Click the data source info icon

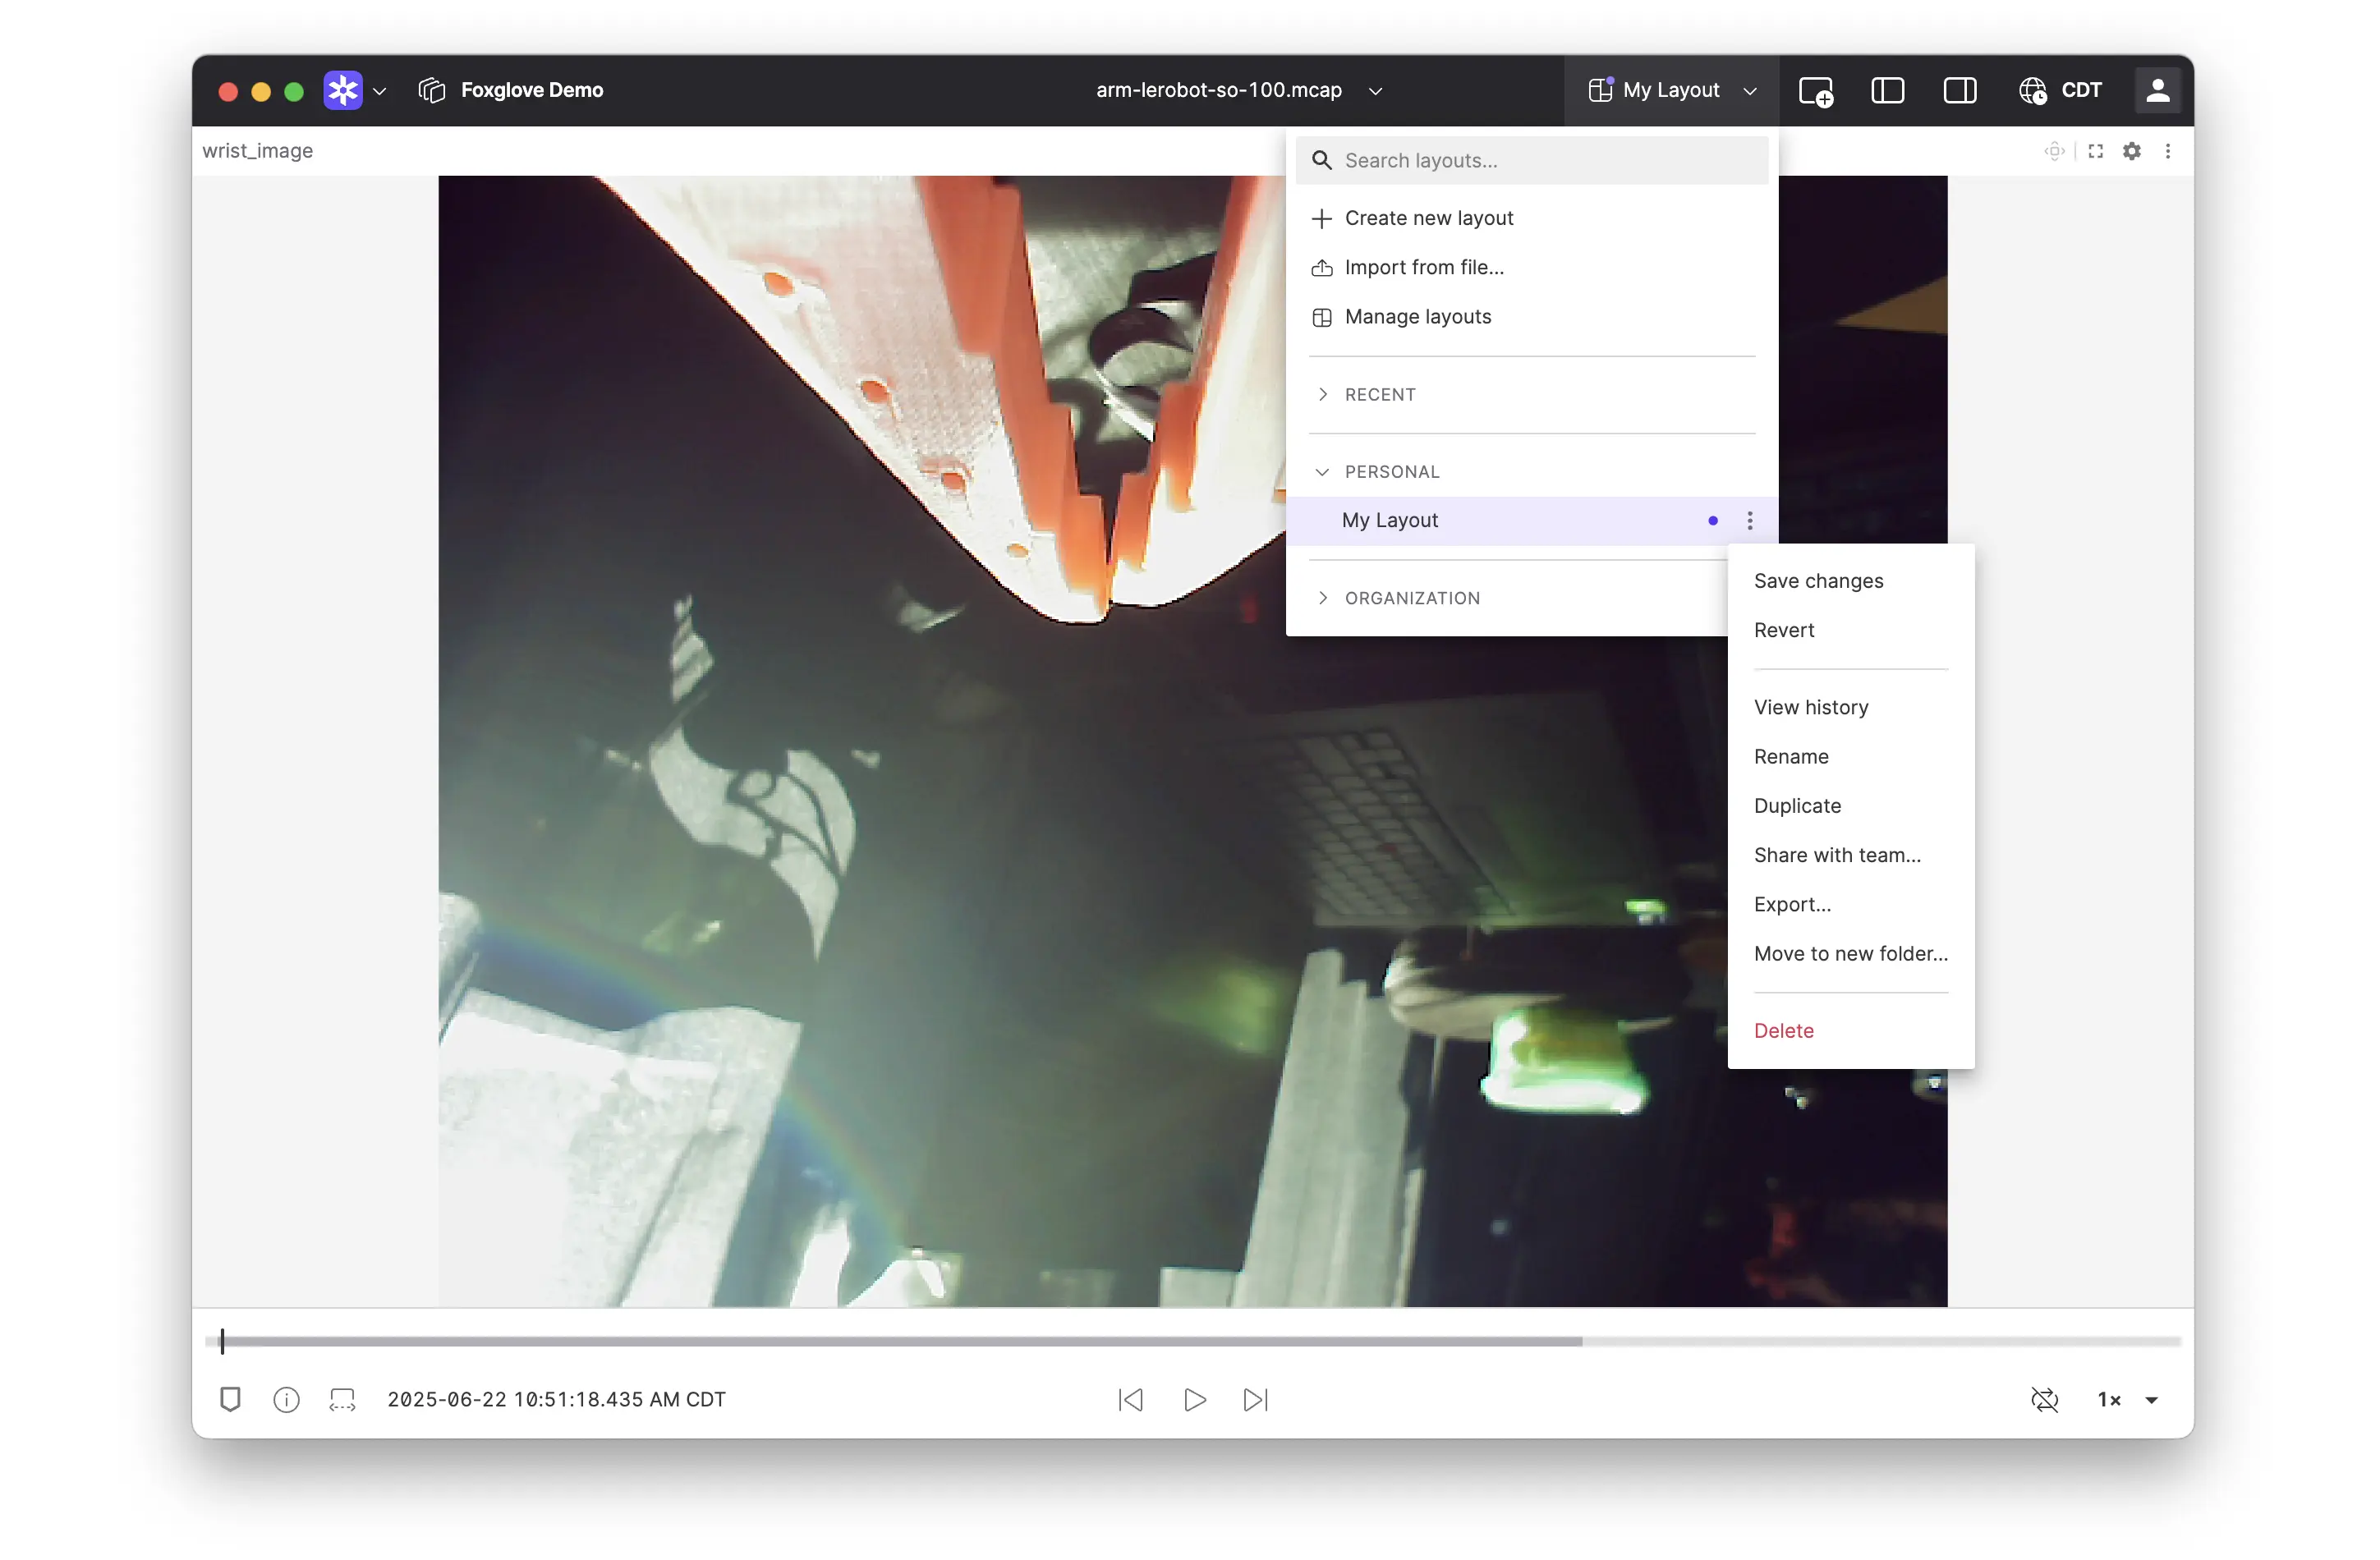click(x=286, y=1399)
